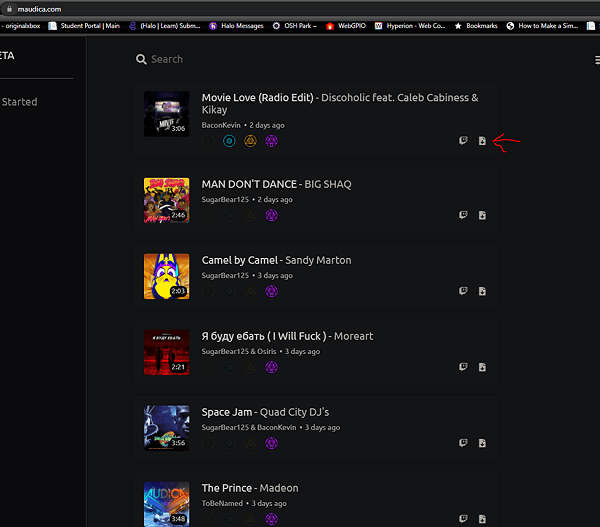600x527 pixels.
Task: Open the WebGPIO bookmark
Action: [346, 26]
